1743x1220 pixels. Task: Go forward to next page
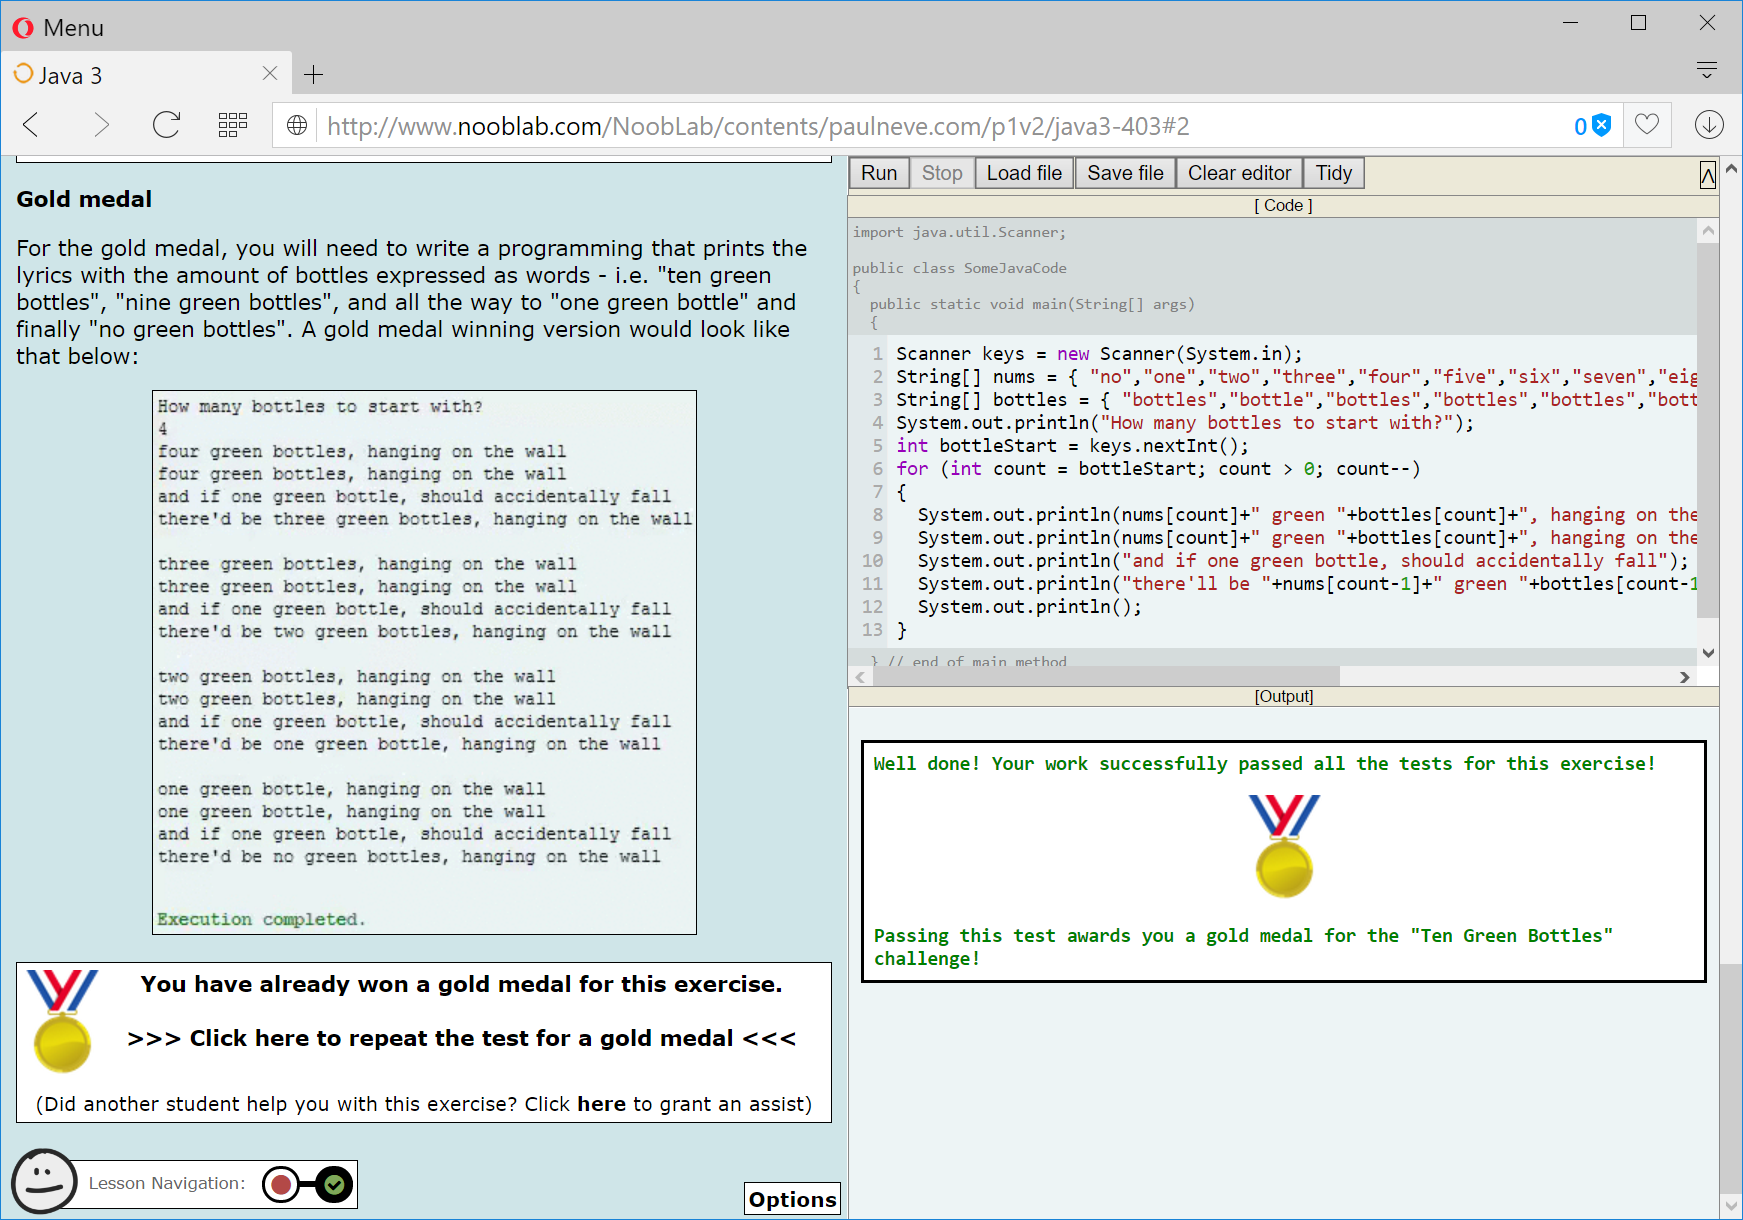(x=100, y=125)
